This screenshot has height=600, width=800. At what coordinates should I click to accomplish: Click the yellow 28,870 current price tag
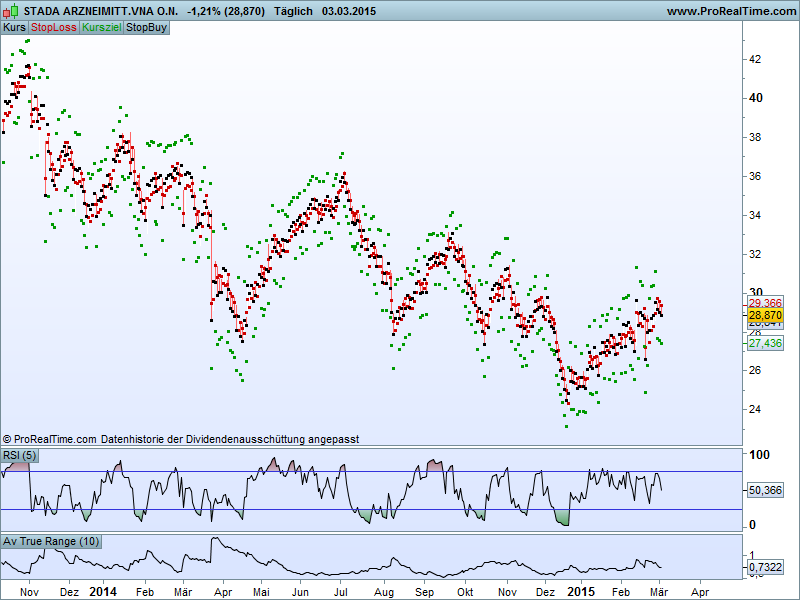pos(765,314)
